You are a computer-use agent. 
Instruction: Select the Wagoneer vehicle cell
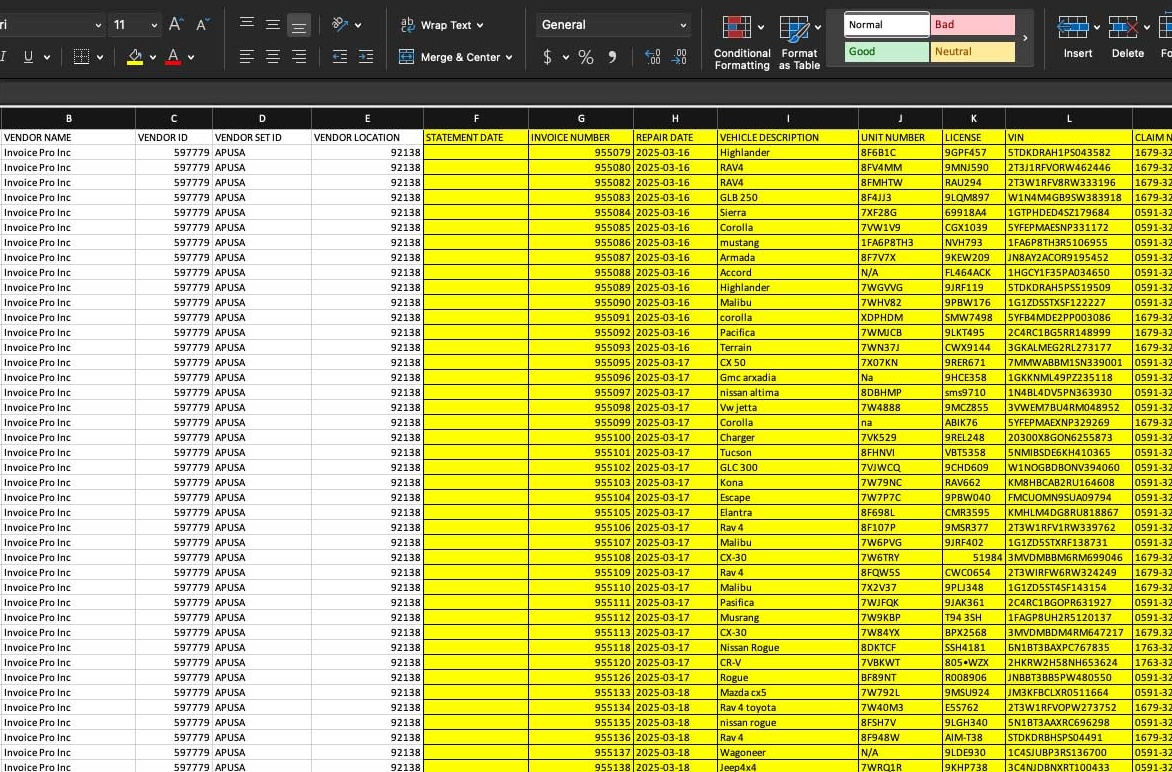pyautogui.click(x=788, y=752)
